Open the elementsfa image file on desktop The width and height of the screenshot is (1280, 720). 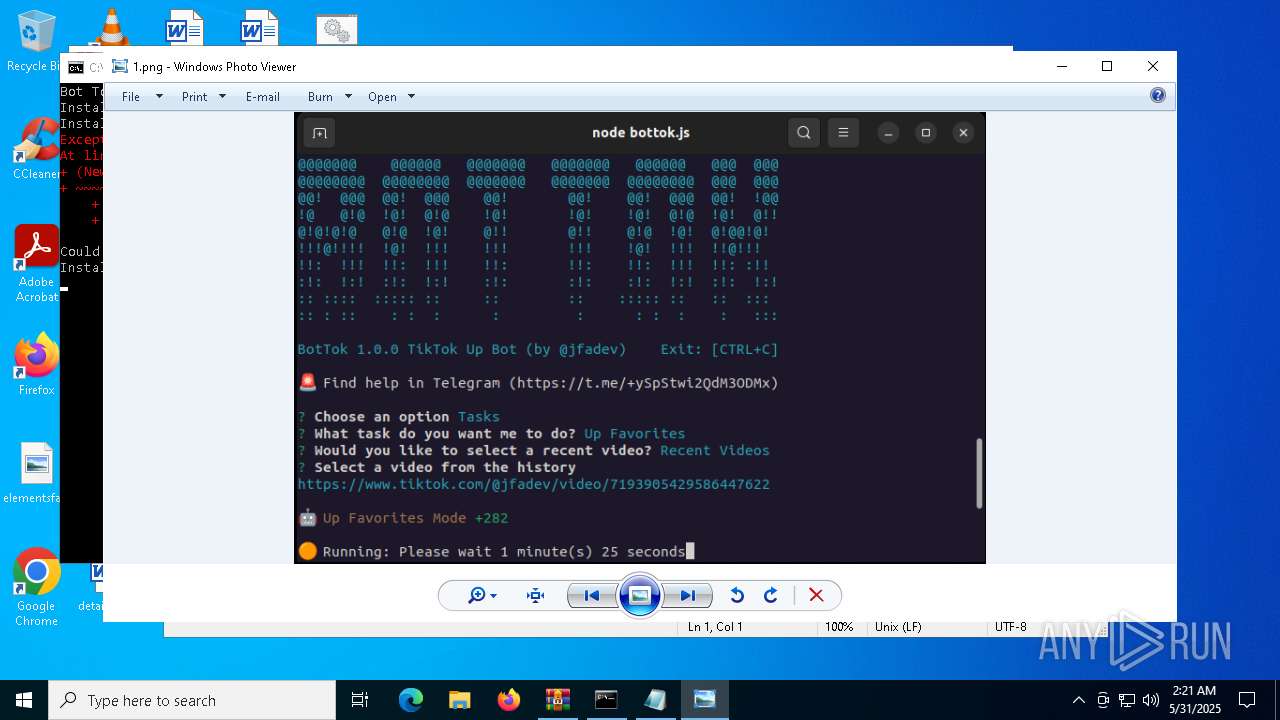point(36,472)
